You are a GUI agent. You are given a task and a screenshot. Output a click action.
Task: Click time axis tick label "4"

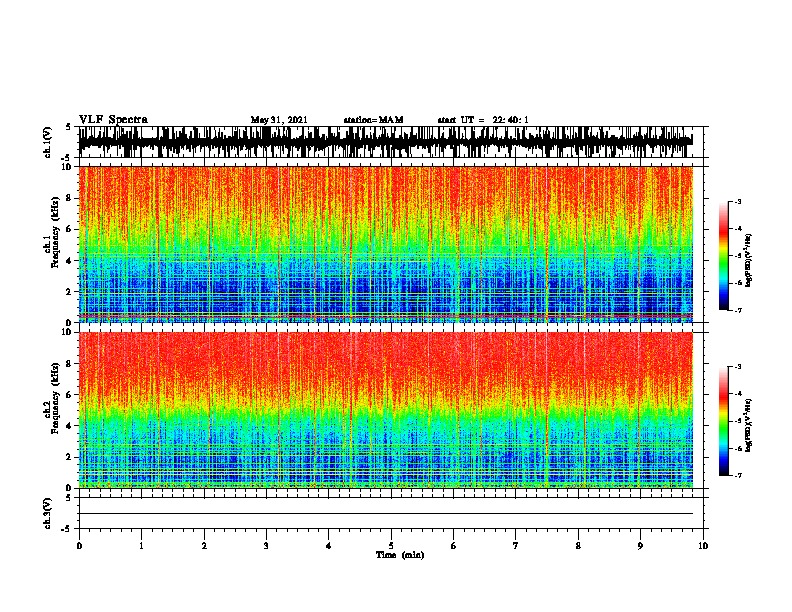tap(329, 546)
